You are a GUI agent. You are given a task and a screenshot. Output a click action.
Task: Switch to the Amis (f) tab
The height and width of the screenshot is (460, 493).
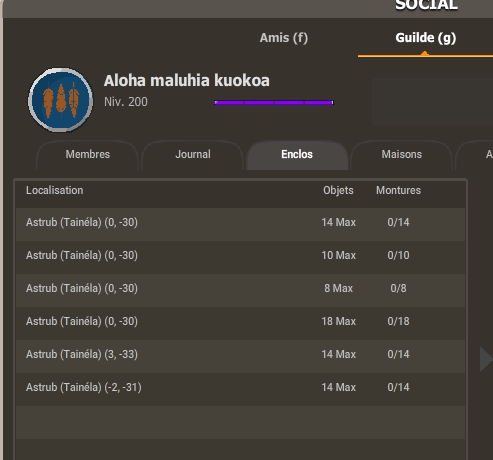coord(284,38)
